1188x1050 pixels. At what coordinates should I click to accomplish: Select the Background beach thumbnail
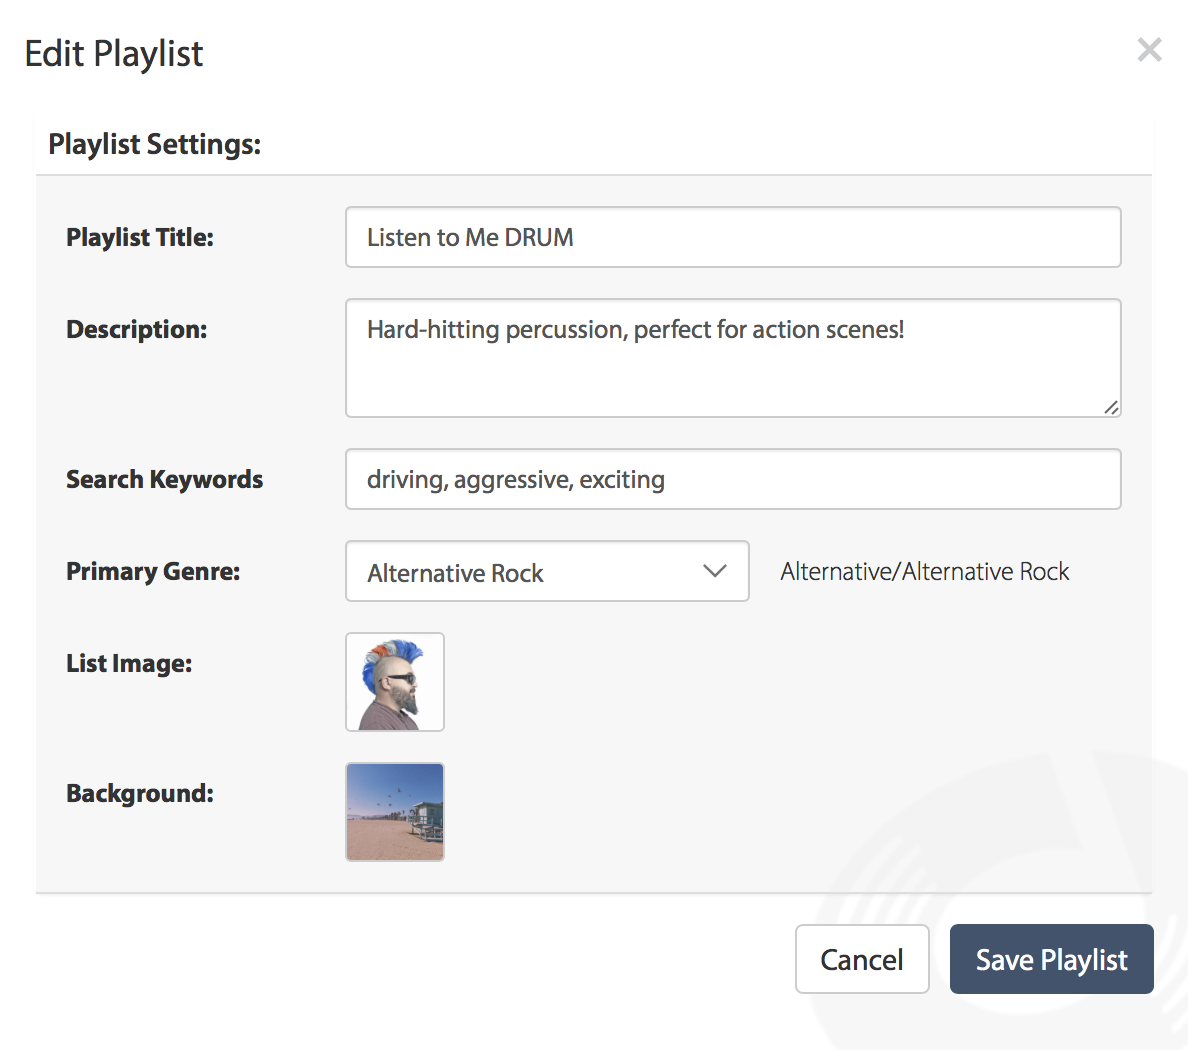(395, 812)
